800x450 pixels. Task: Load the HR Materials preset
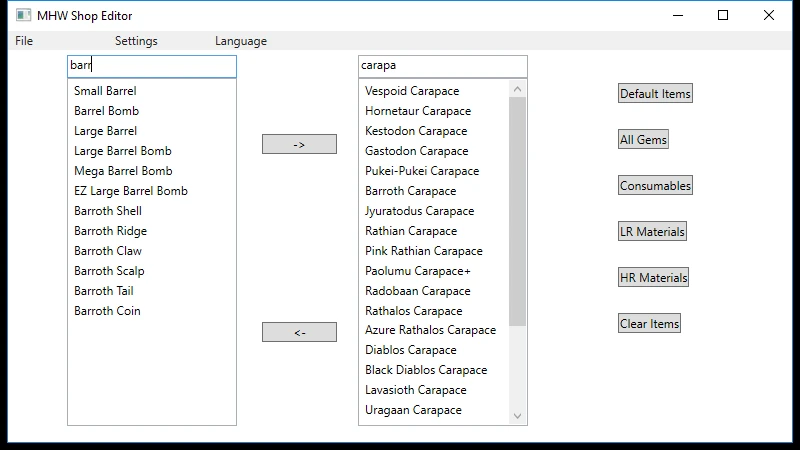click(x=653, y=278)
